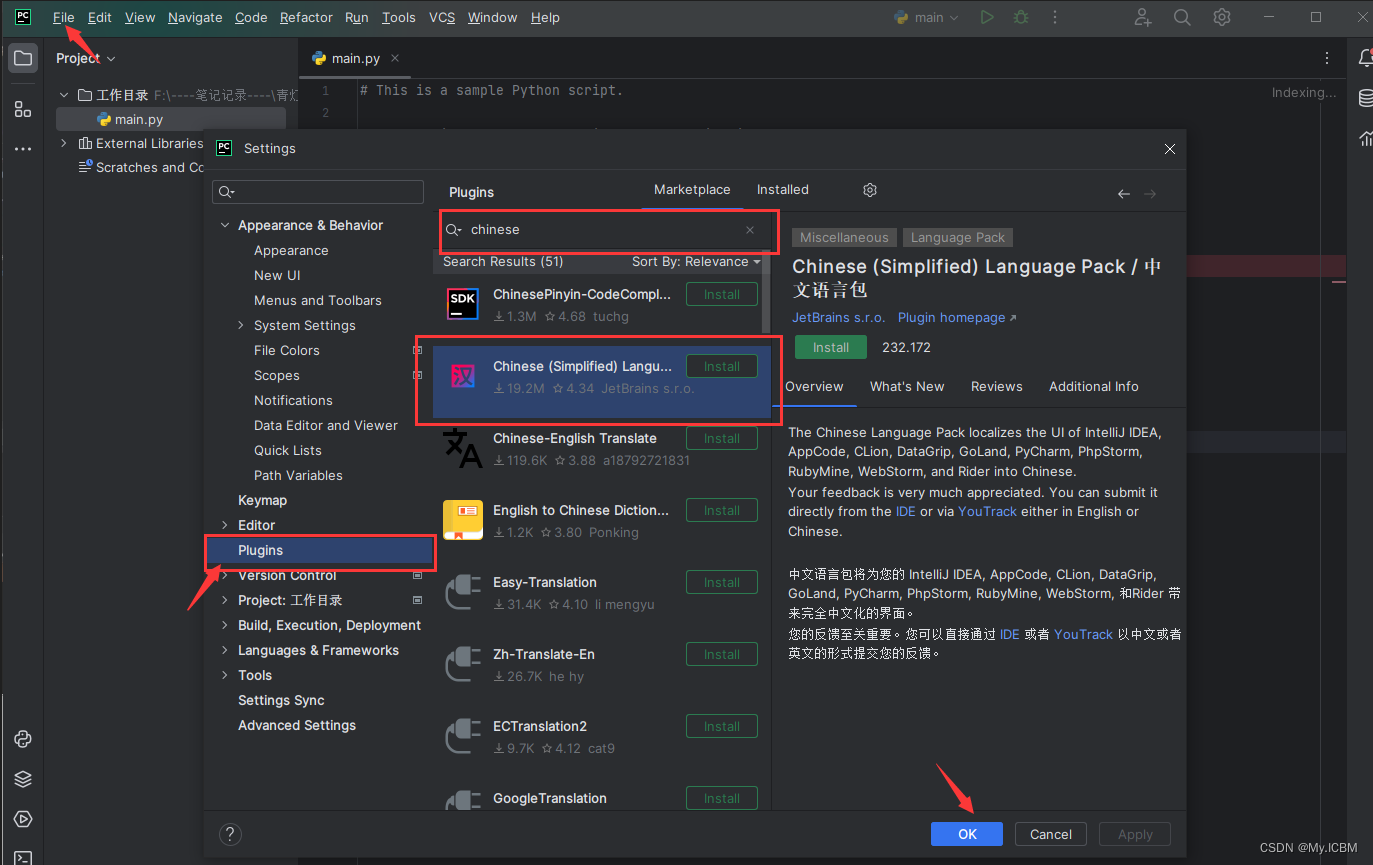1373x865 pixels.
Task: Open the Project view dropdown
Action: pos(86,58)
